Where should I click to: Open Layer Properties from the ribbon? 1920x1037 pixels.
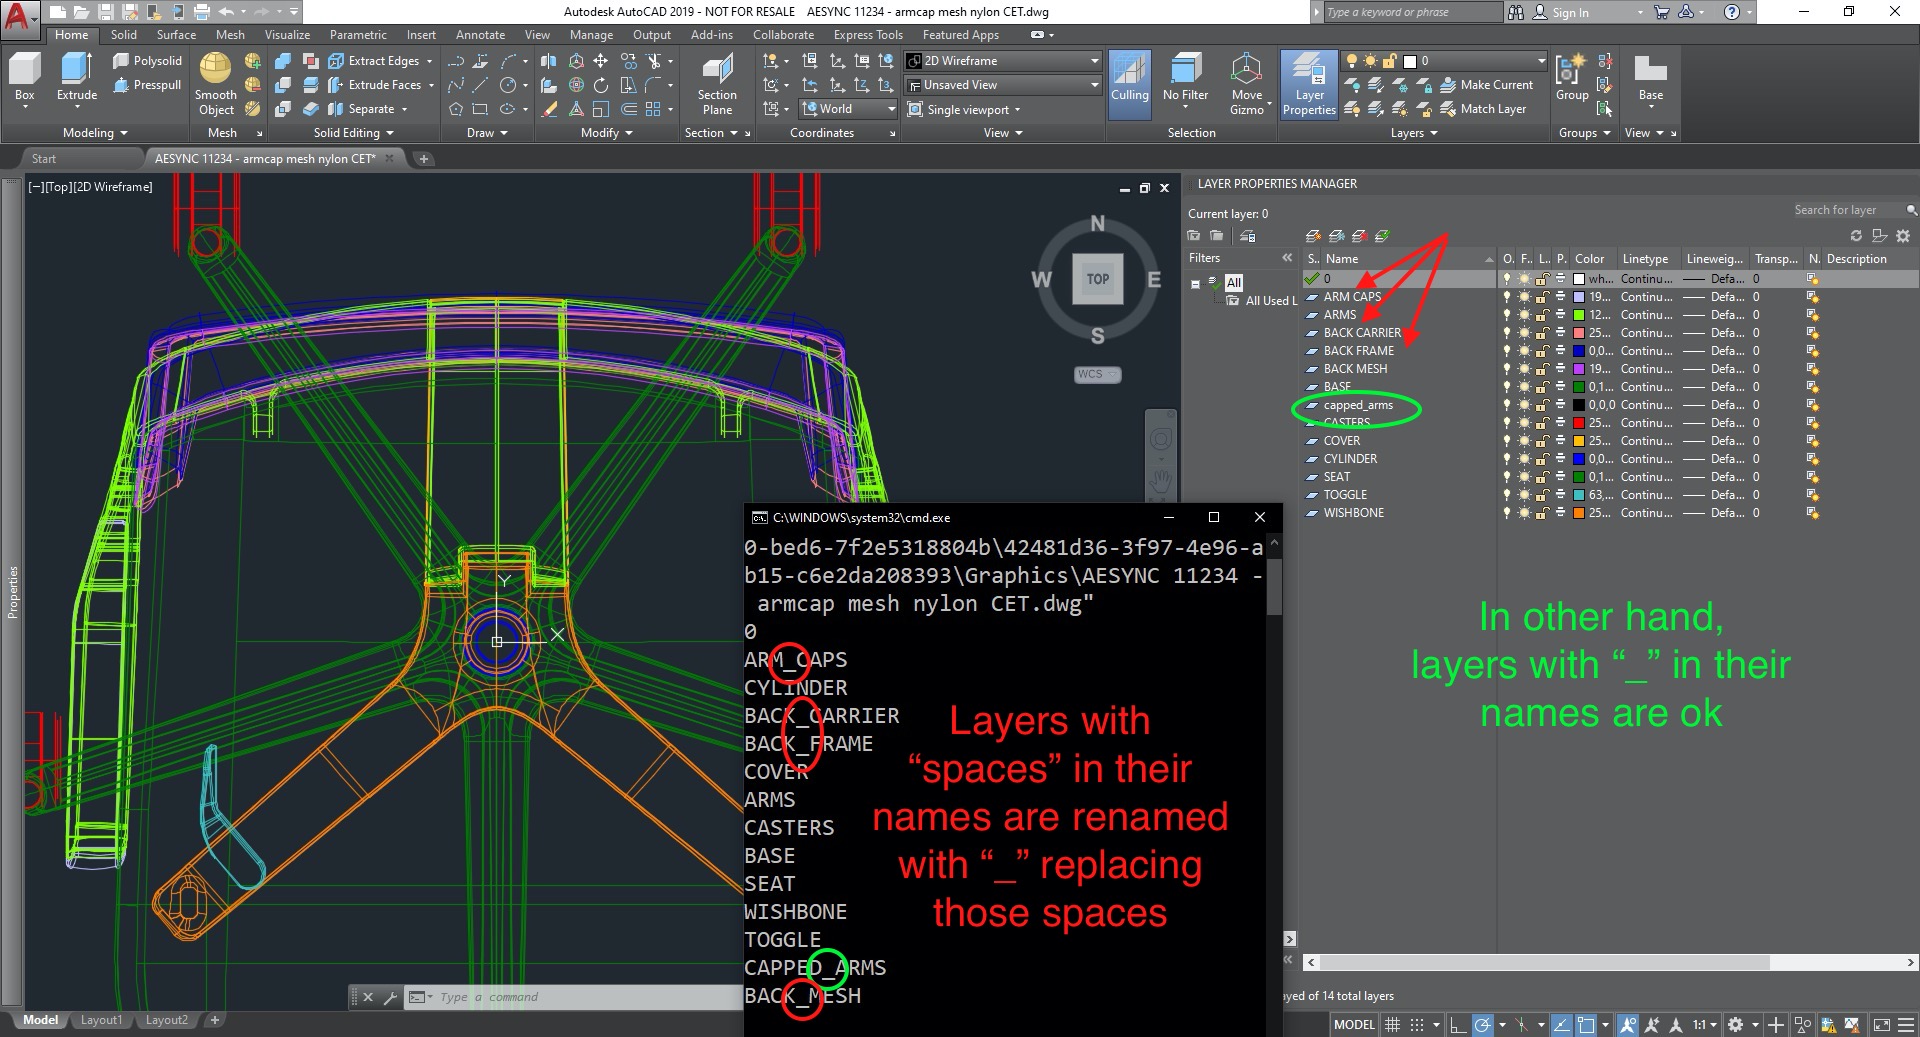[1309, 84]
